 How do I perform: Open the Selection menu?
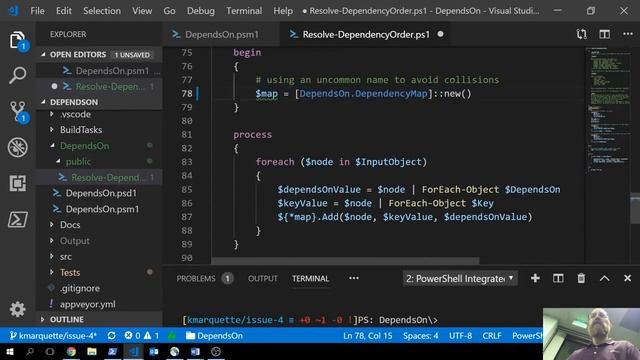coord(102,11)
